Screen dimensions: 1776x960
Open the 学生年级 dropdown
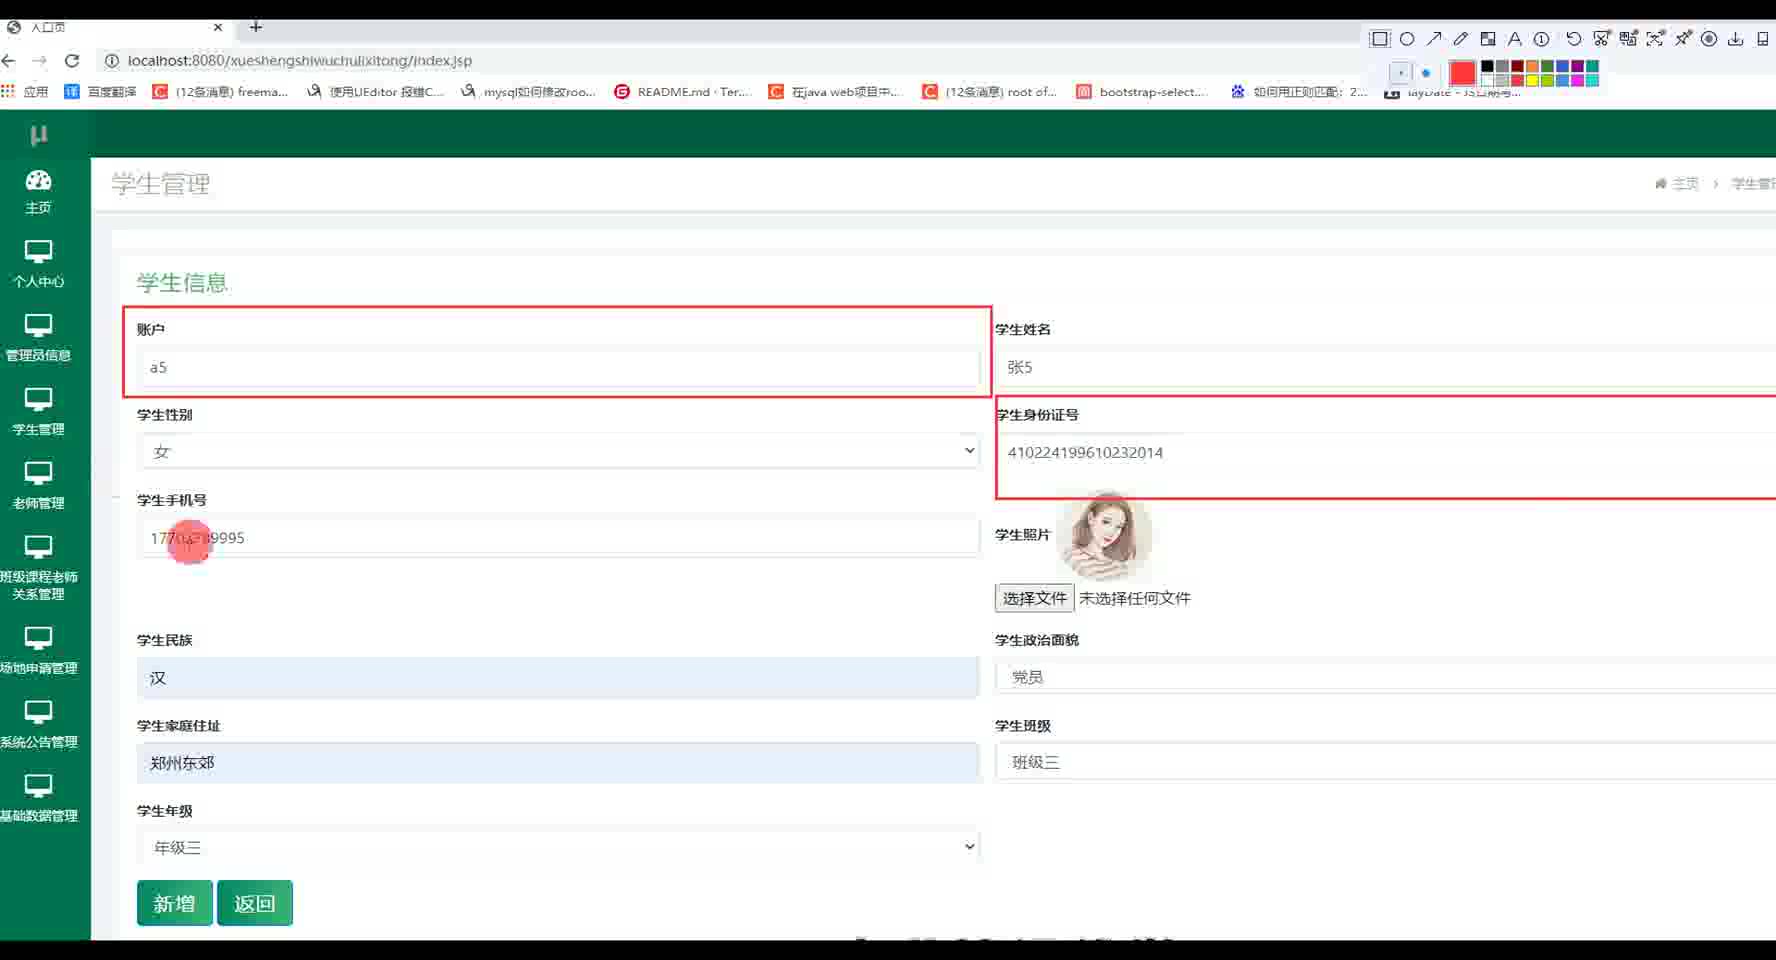click(559, 847)
